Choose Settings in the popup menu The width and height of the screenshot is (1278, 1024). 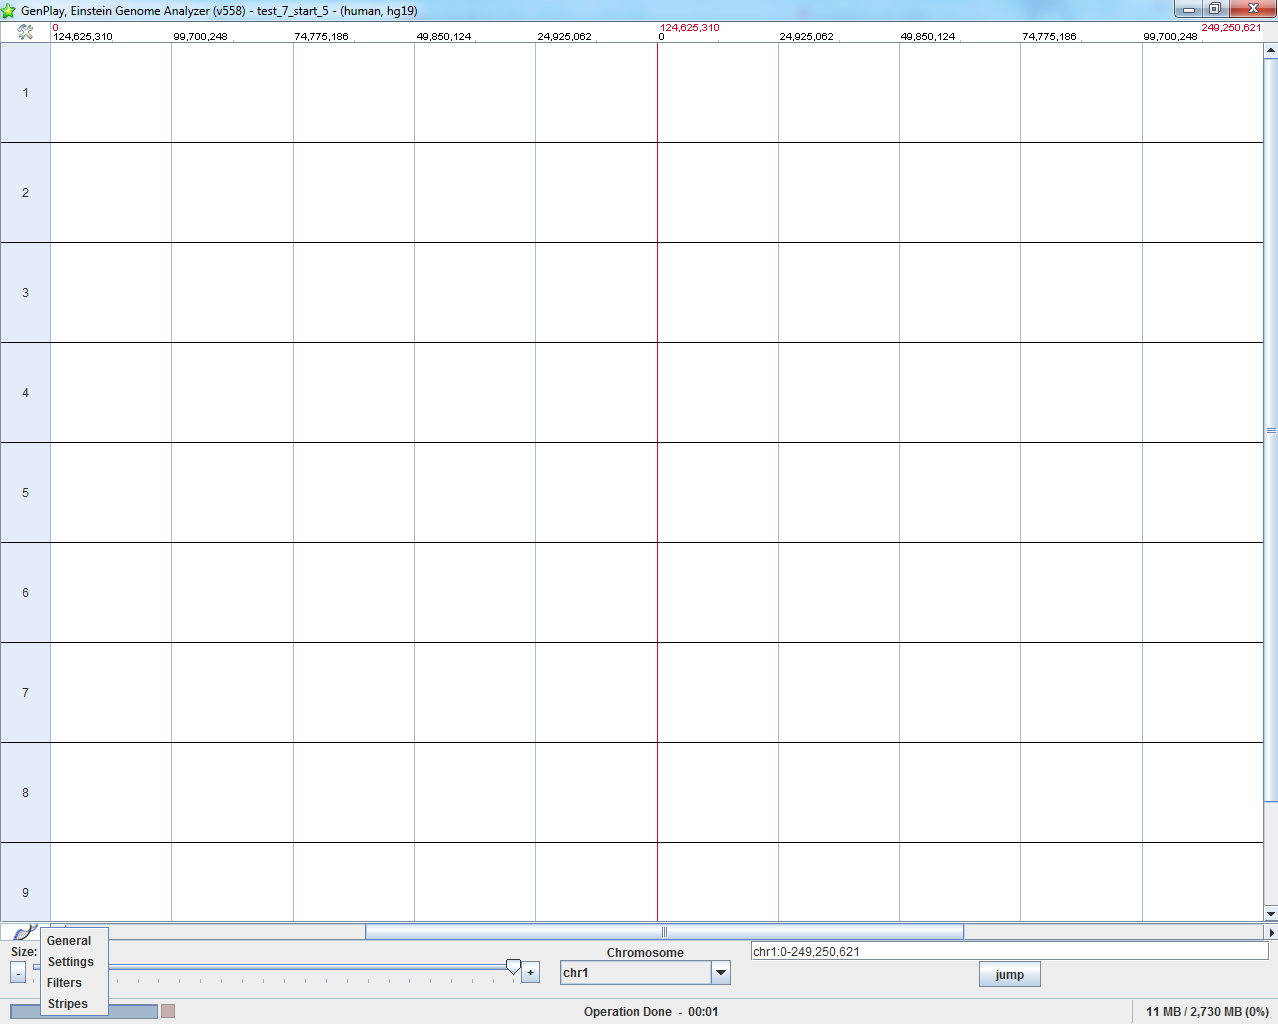(x=71, y=962)
